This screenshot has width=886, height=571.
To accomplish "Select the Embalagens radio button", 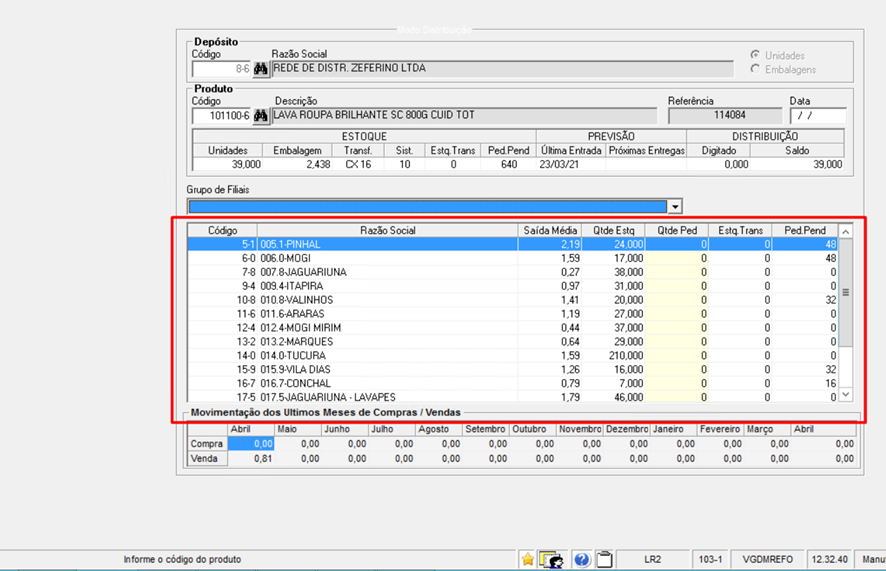I will pos(755,69).
